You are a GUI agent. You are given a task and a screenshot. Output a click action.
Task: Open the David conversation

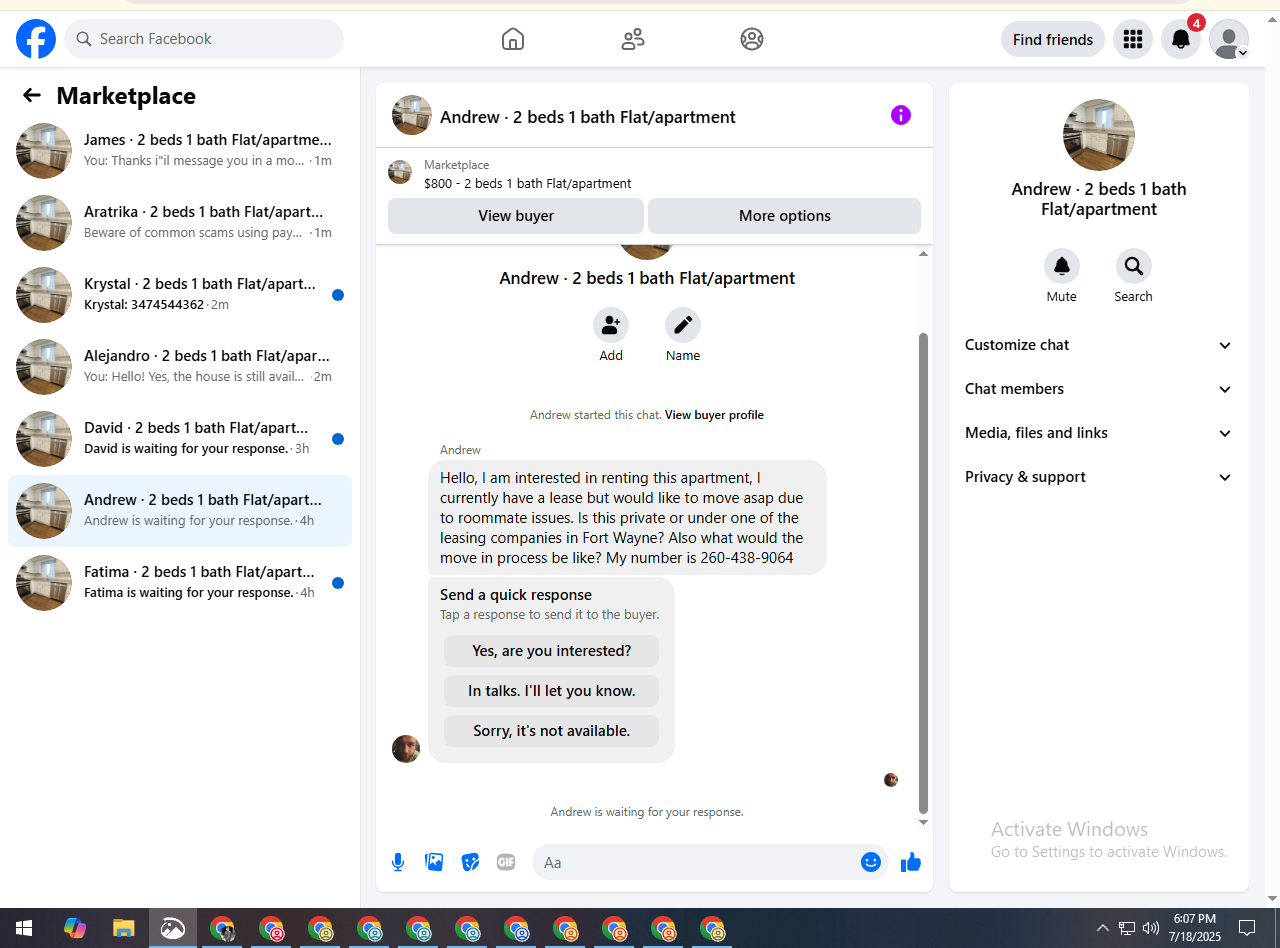click(180, 439)
